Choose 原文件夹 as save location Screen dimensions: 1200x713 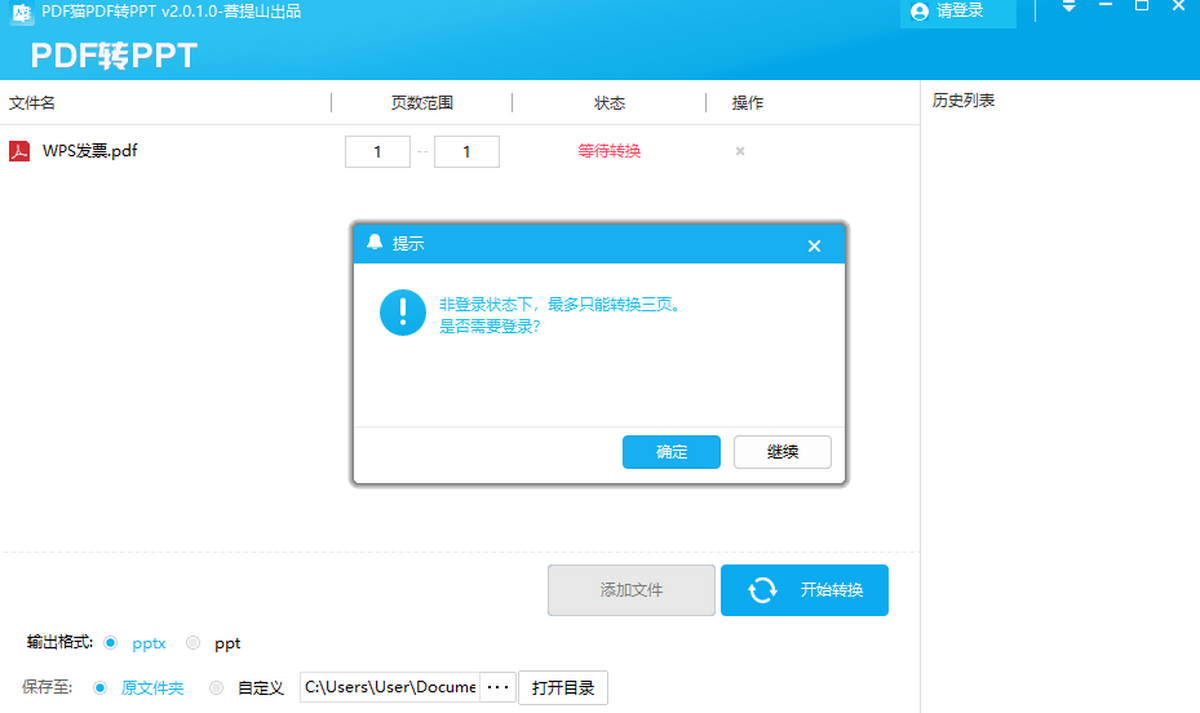pyautogui.click(x=100, y=688)
